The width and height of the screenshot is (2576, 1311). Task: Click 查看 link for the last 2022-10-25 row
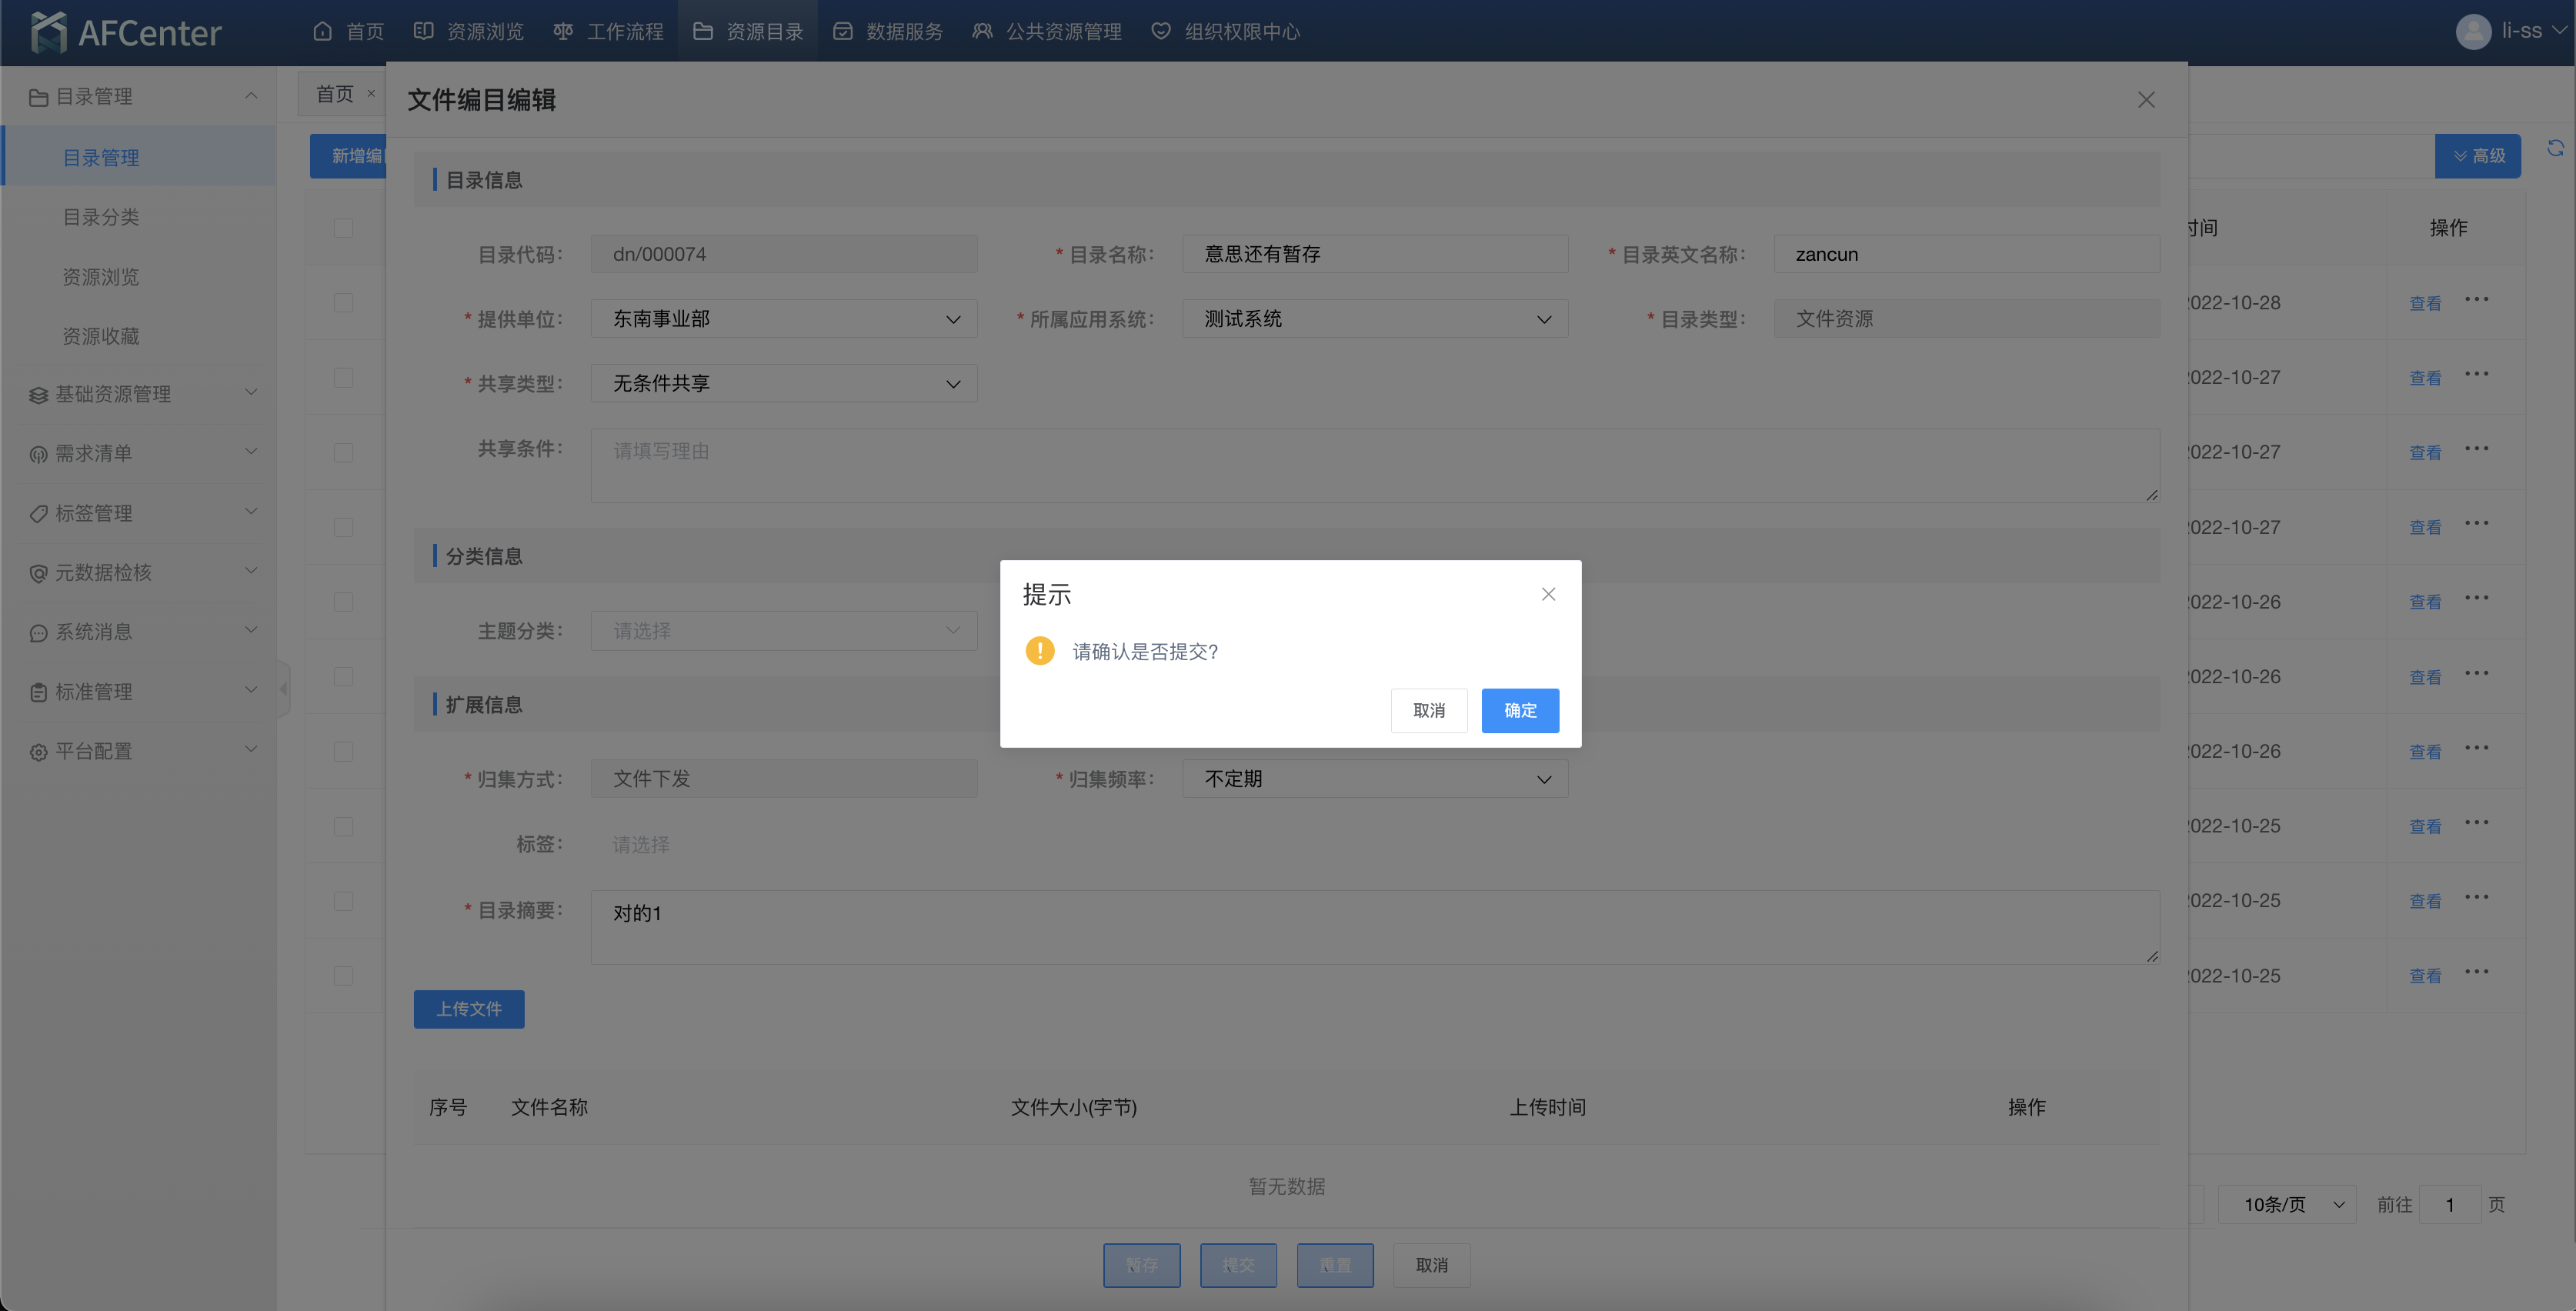(x=2425, y=976)
